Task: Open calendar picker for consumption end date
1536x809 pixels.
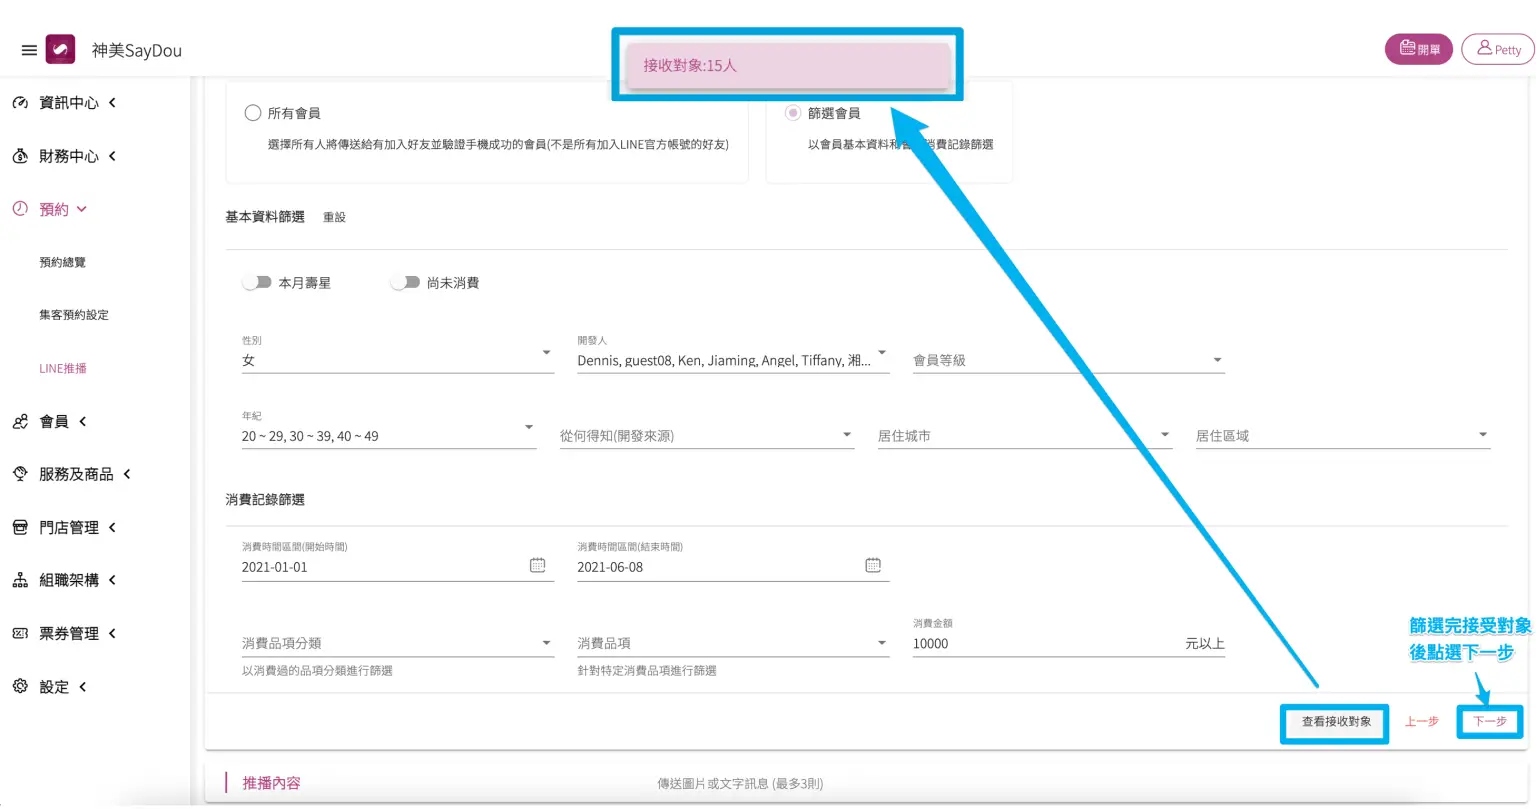Action: (x=872, y=566)
